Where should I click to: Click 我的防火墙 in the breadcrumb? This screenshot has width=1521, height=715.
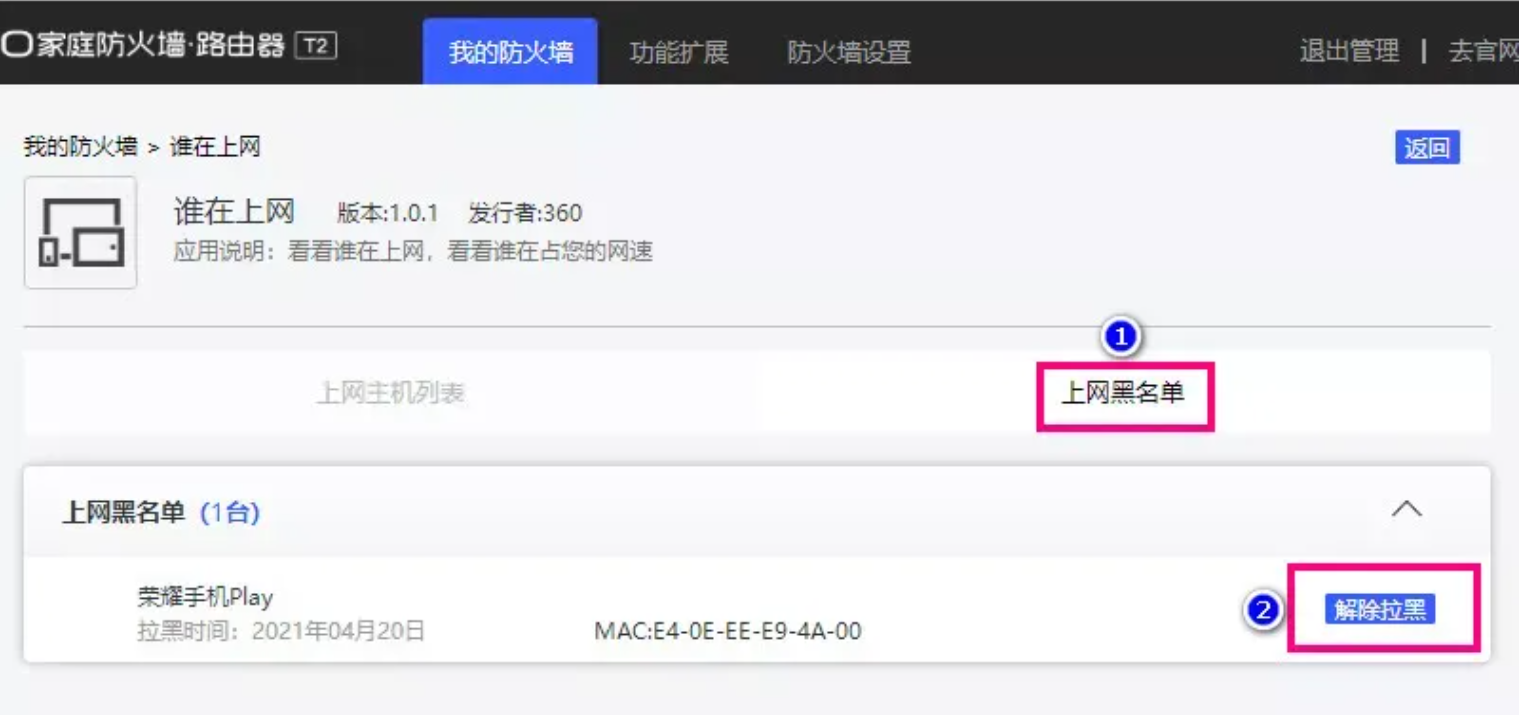(x=80, y=147)
